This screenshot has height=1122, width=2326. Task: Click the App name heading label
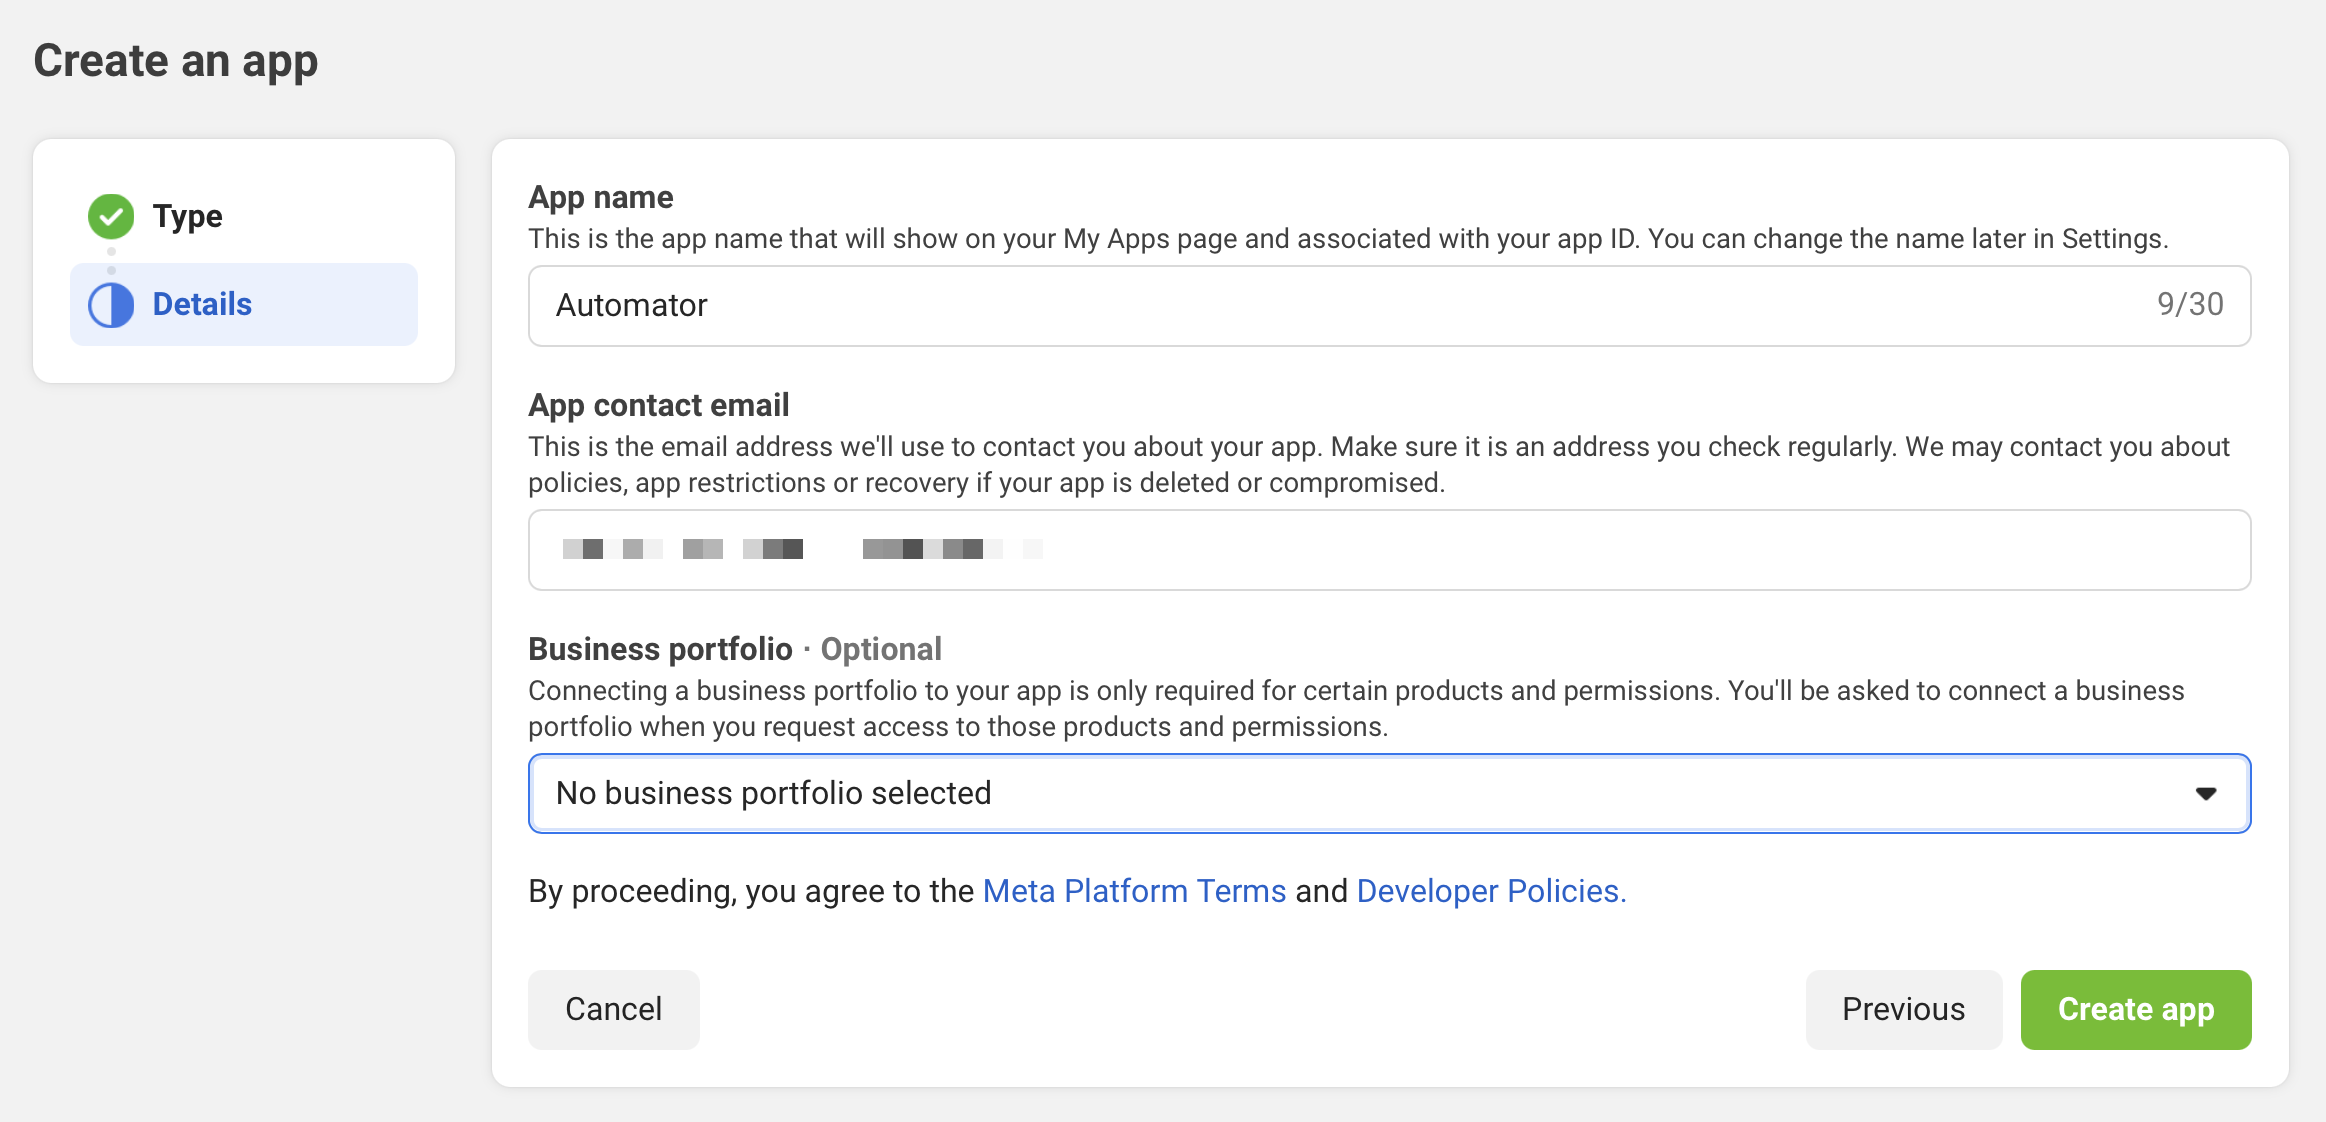click(600, 197)
